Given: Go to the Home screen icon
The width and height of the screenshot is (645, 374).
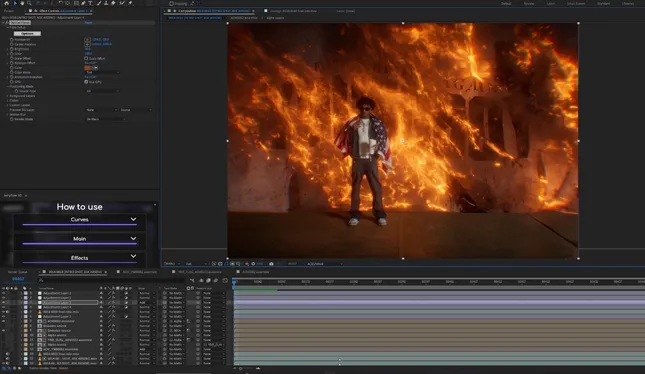Looking at the screenshot, I should click(6, 3).
